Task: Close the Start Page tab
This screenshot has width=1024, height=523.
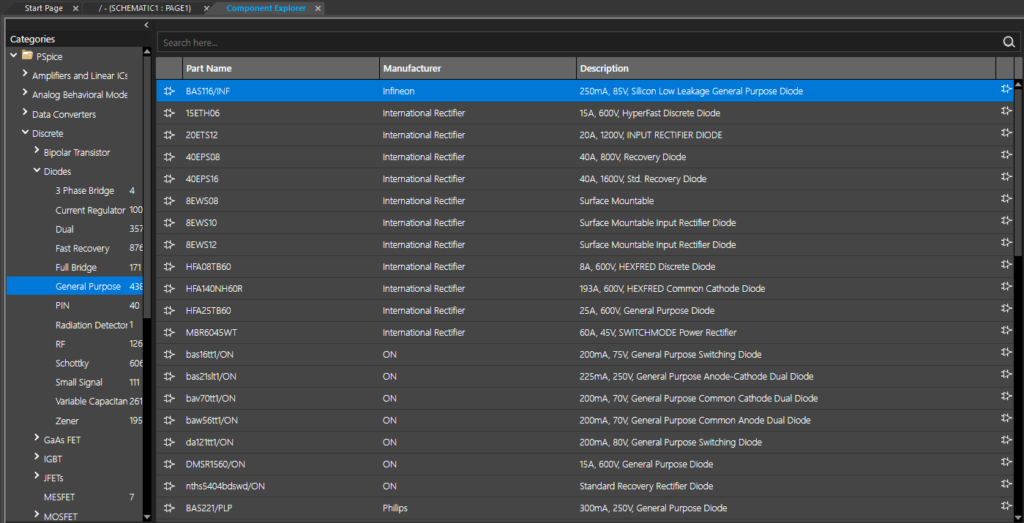Action: (75, 8)
